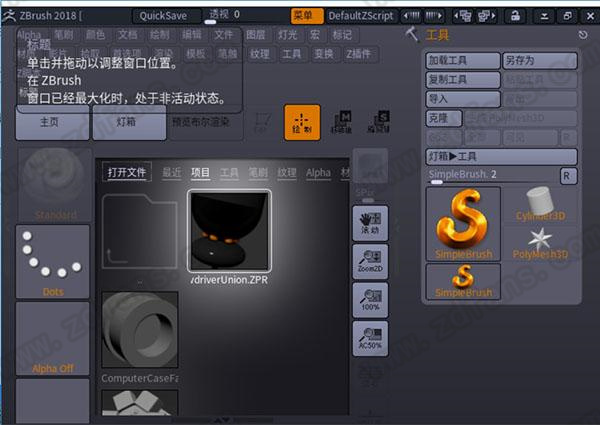Click the hammer icon beside 工具 title
600x425 pixels.
point(412,34)
